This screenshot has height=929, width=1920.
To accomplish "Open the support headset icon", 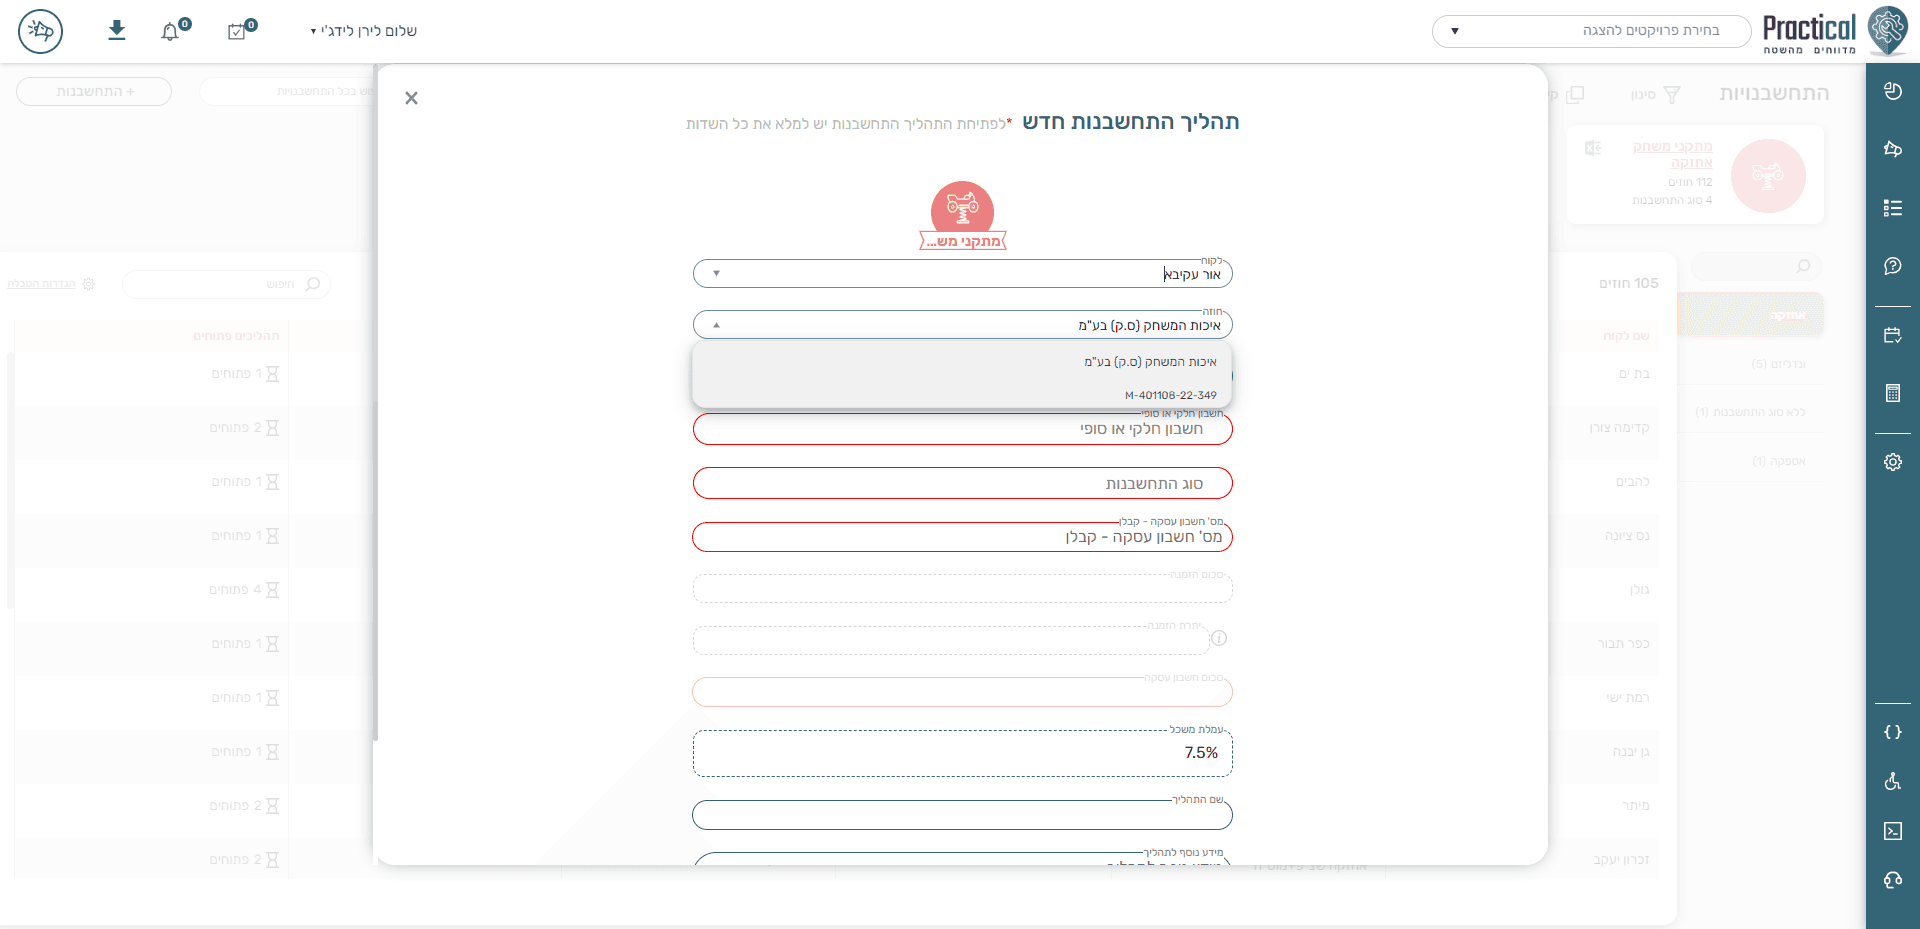I will (1892, 880).
